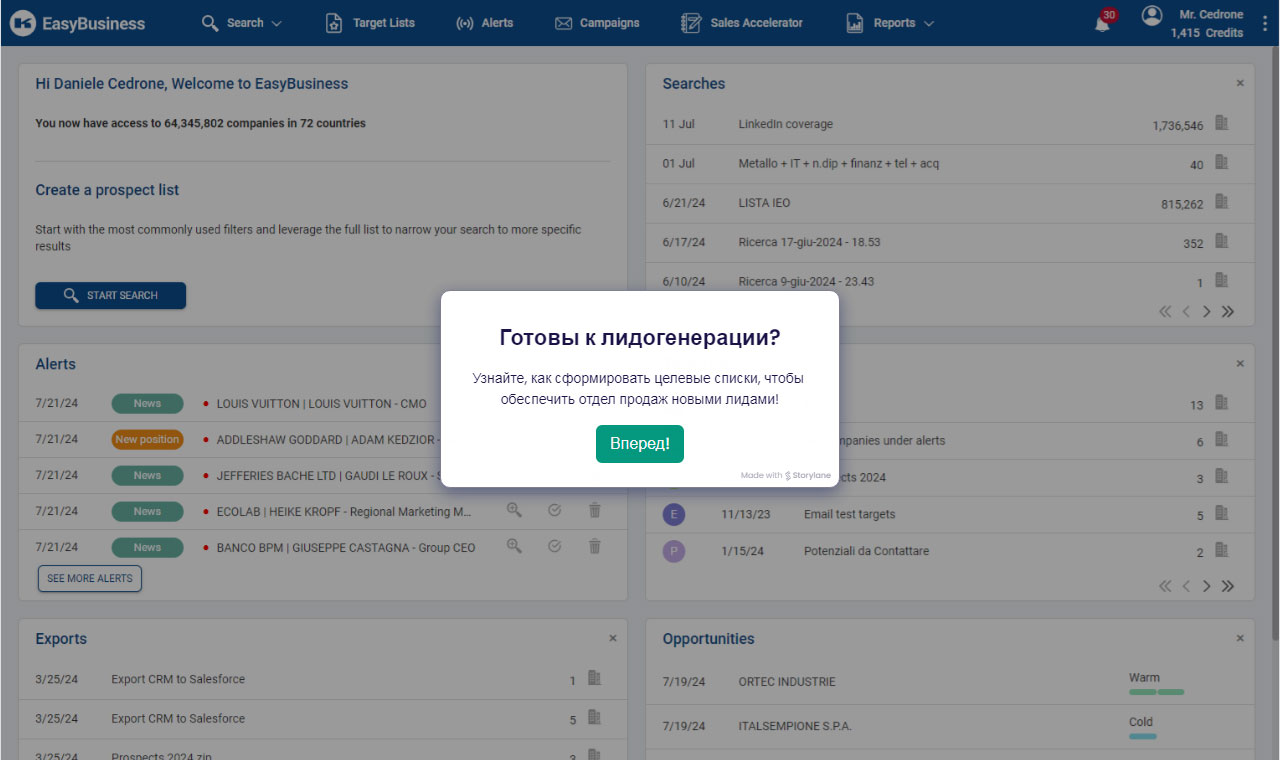Click the green Вперед! button

pyautogui.click(x=640, y=443)
